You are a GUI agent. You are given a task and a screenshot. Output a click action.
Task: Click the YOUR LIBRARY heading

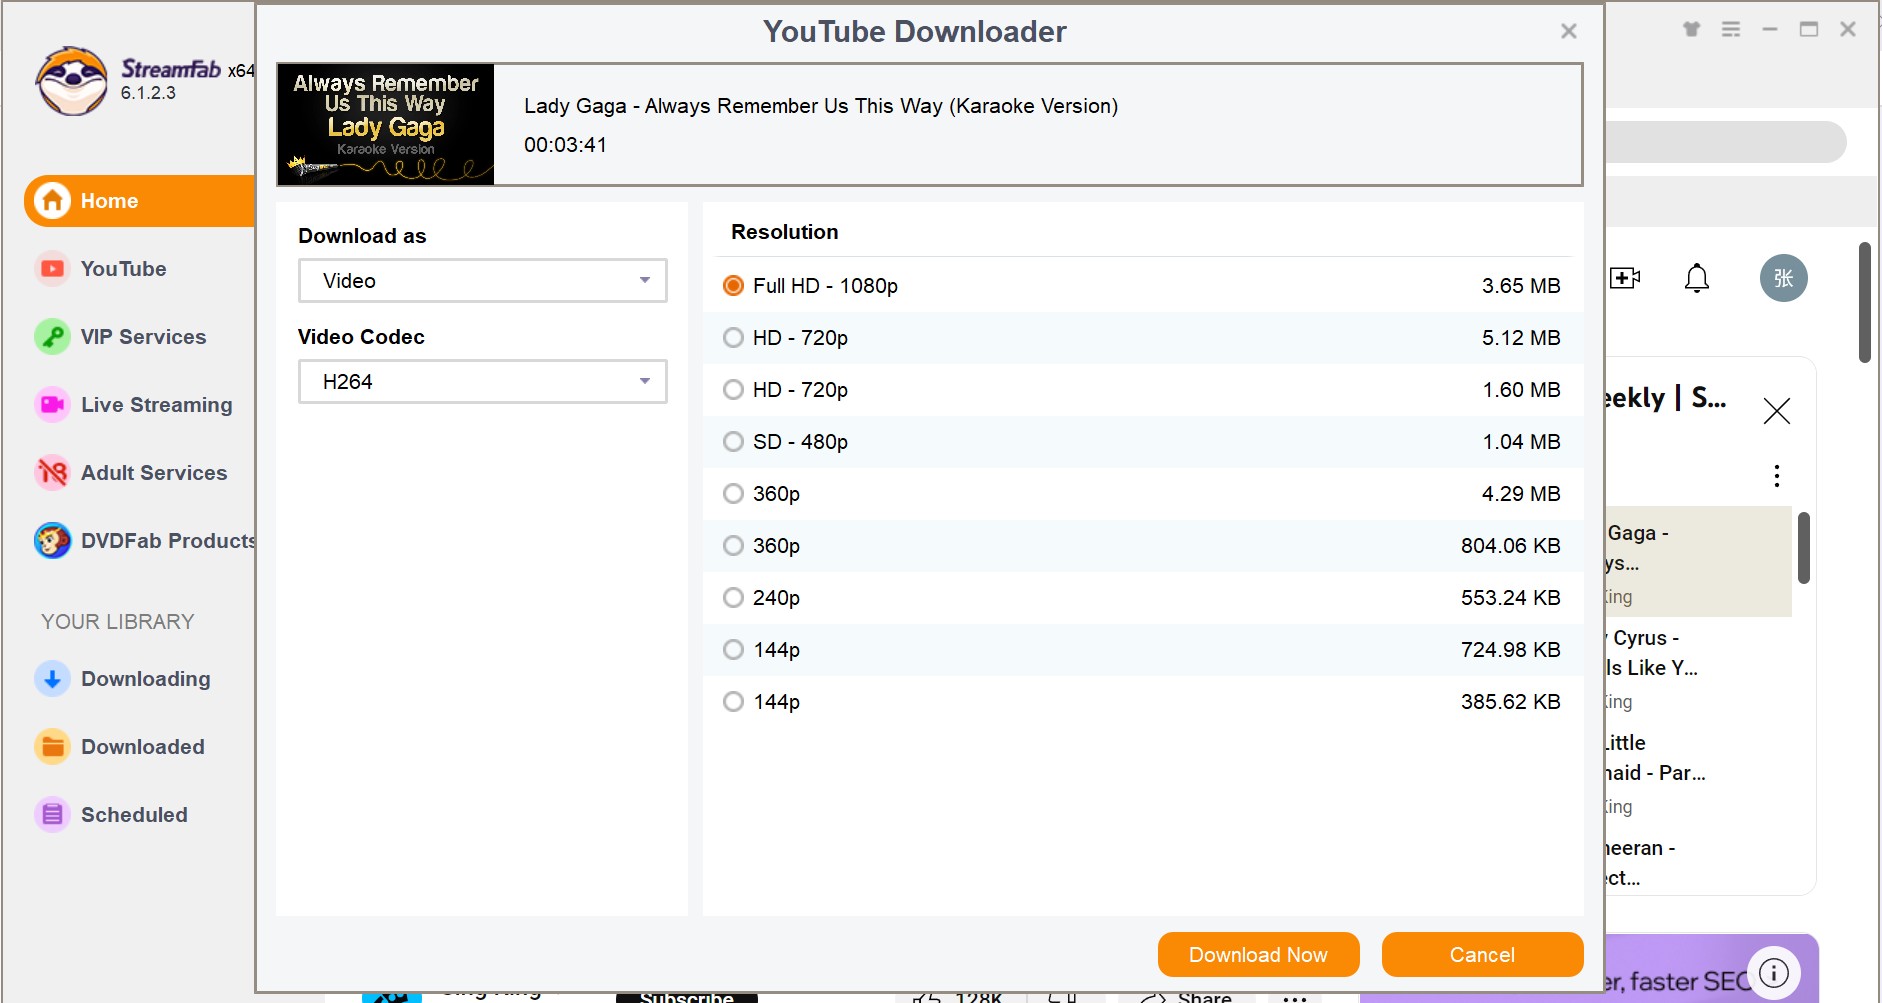click(x=118, y=622)
